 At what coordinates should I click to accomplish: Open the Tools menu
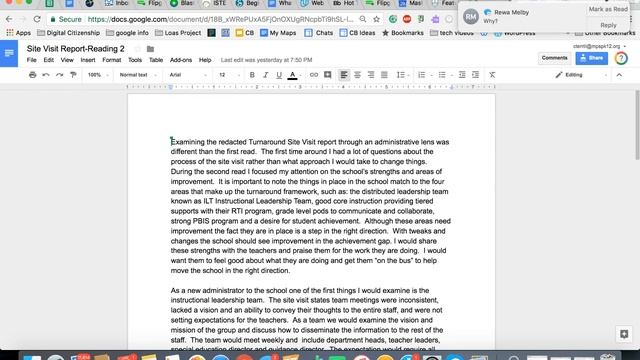[135, 60]
